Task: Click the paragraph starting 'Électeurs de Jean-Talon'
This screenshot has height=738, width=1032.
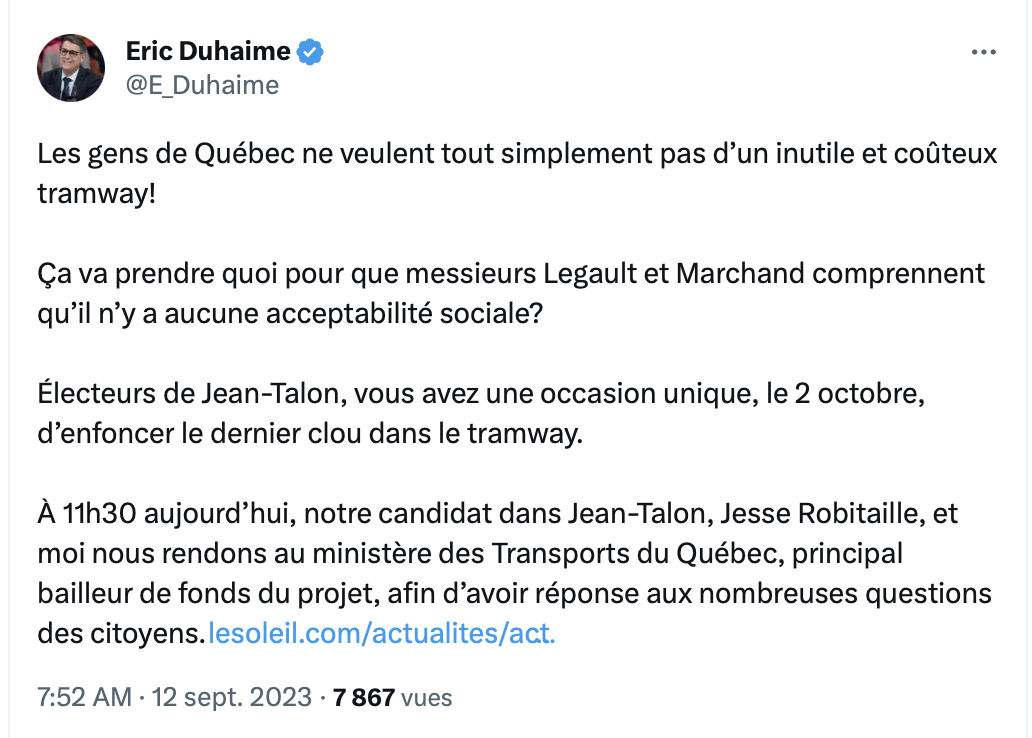Action: click(x=481, y=413)
